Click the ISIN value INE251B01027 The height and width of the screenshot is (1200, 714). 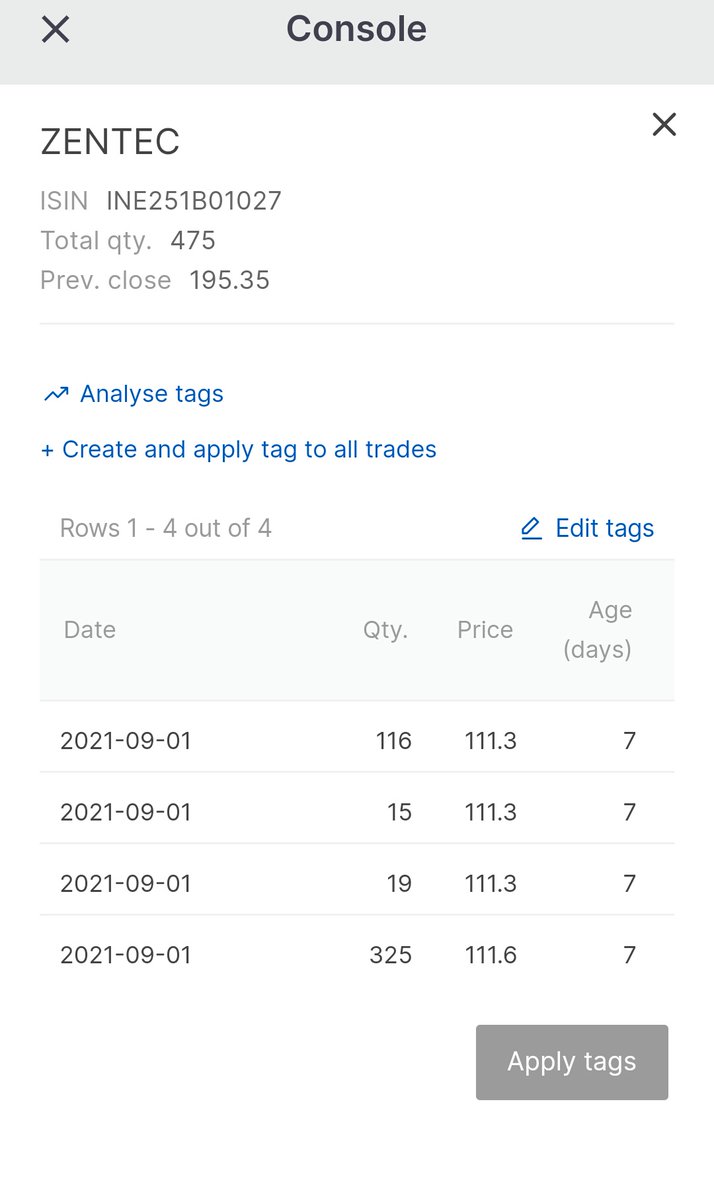click(194, 201)
